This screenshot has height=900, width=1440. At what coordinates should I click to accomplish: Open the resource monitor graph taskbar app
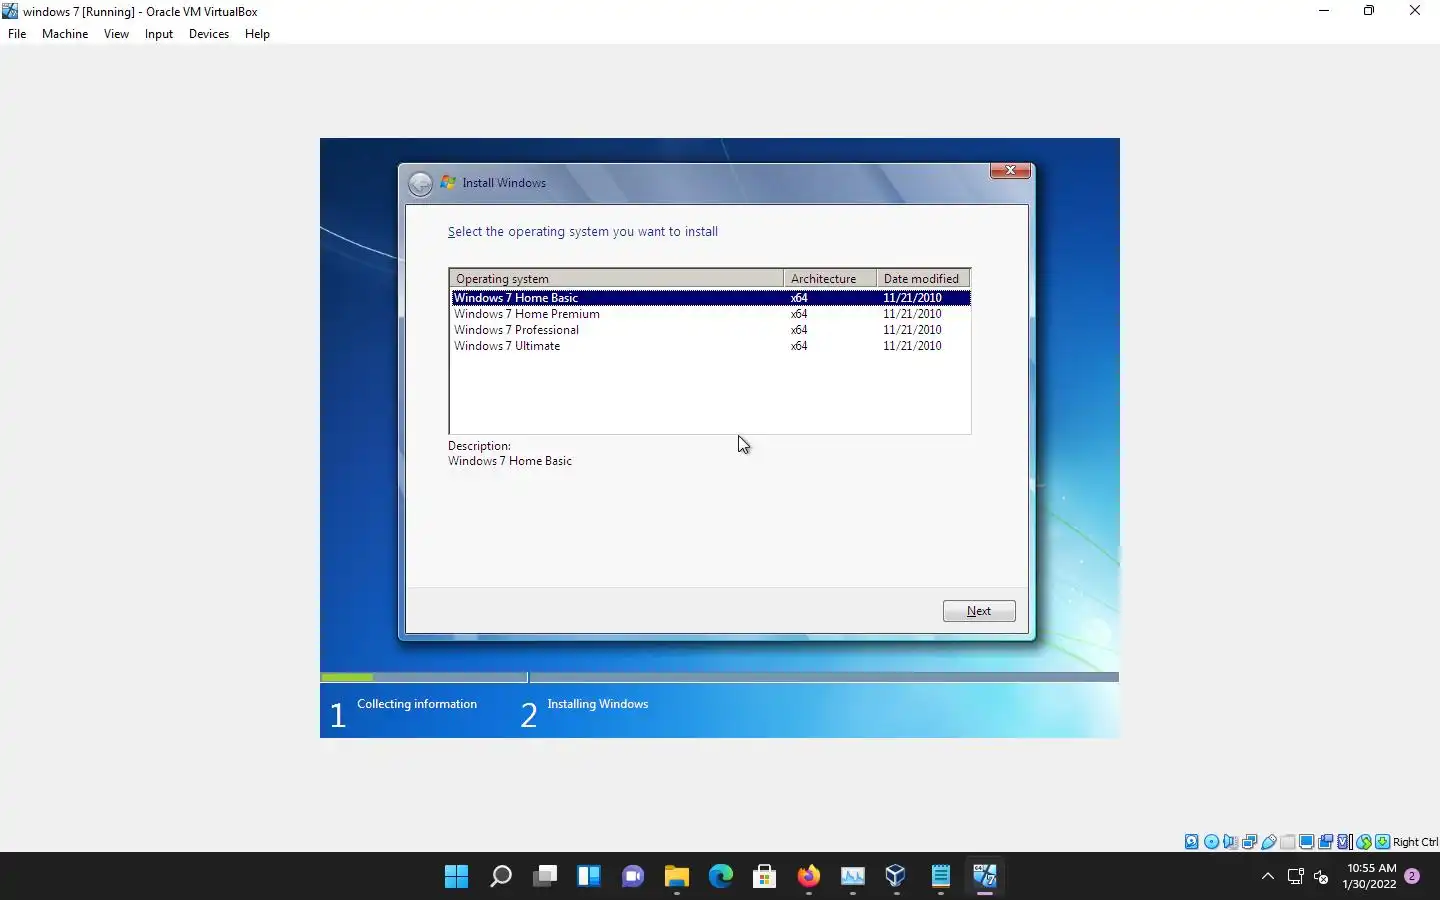click(853, 876)
